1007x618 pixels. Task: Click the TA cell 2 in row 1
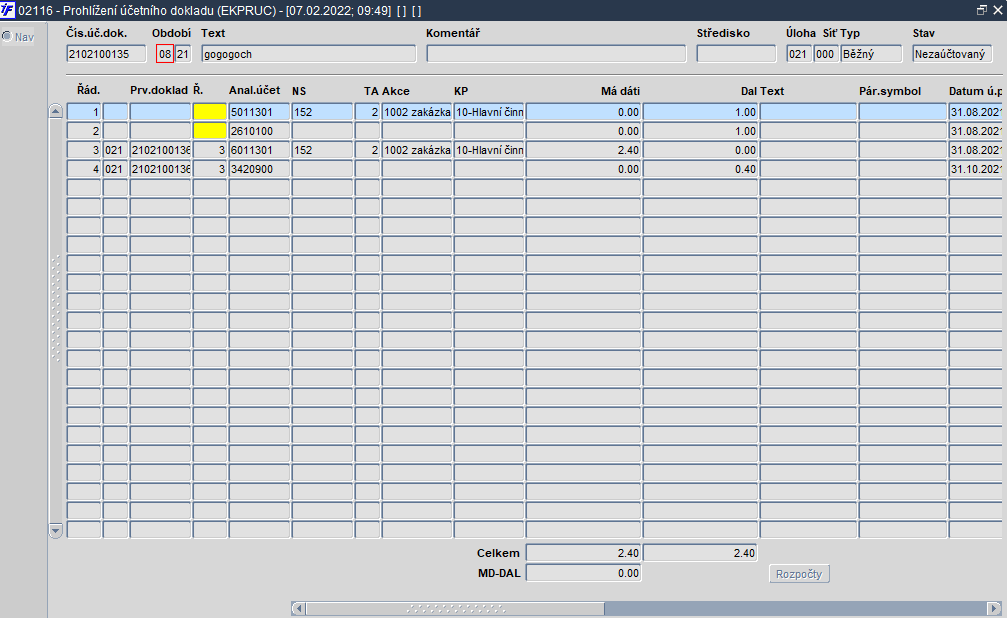tap(367, 112)
